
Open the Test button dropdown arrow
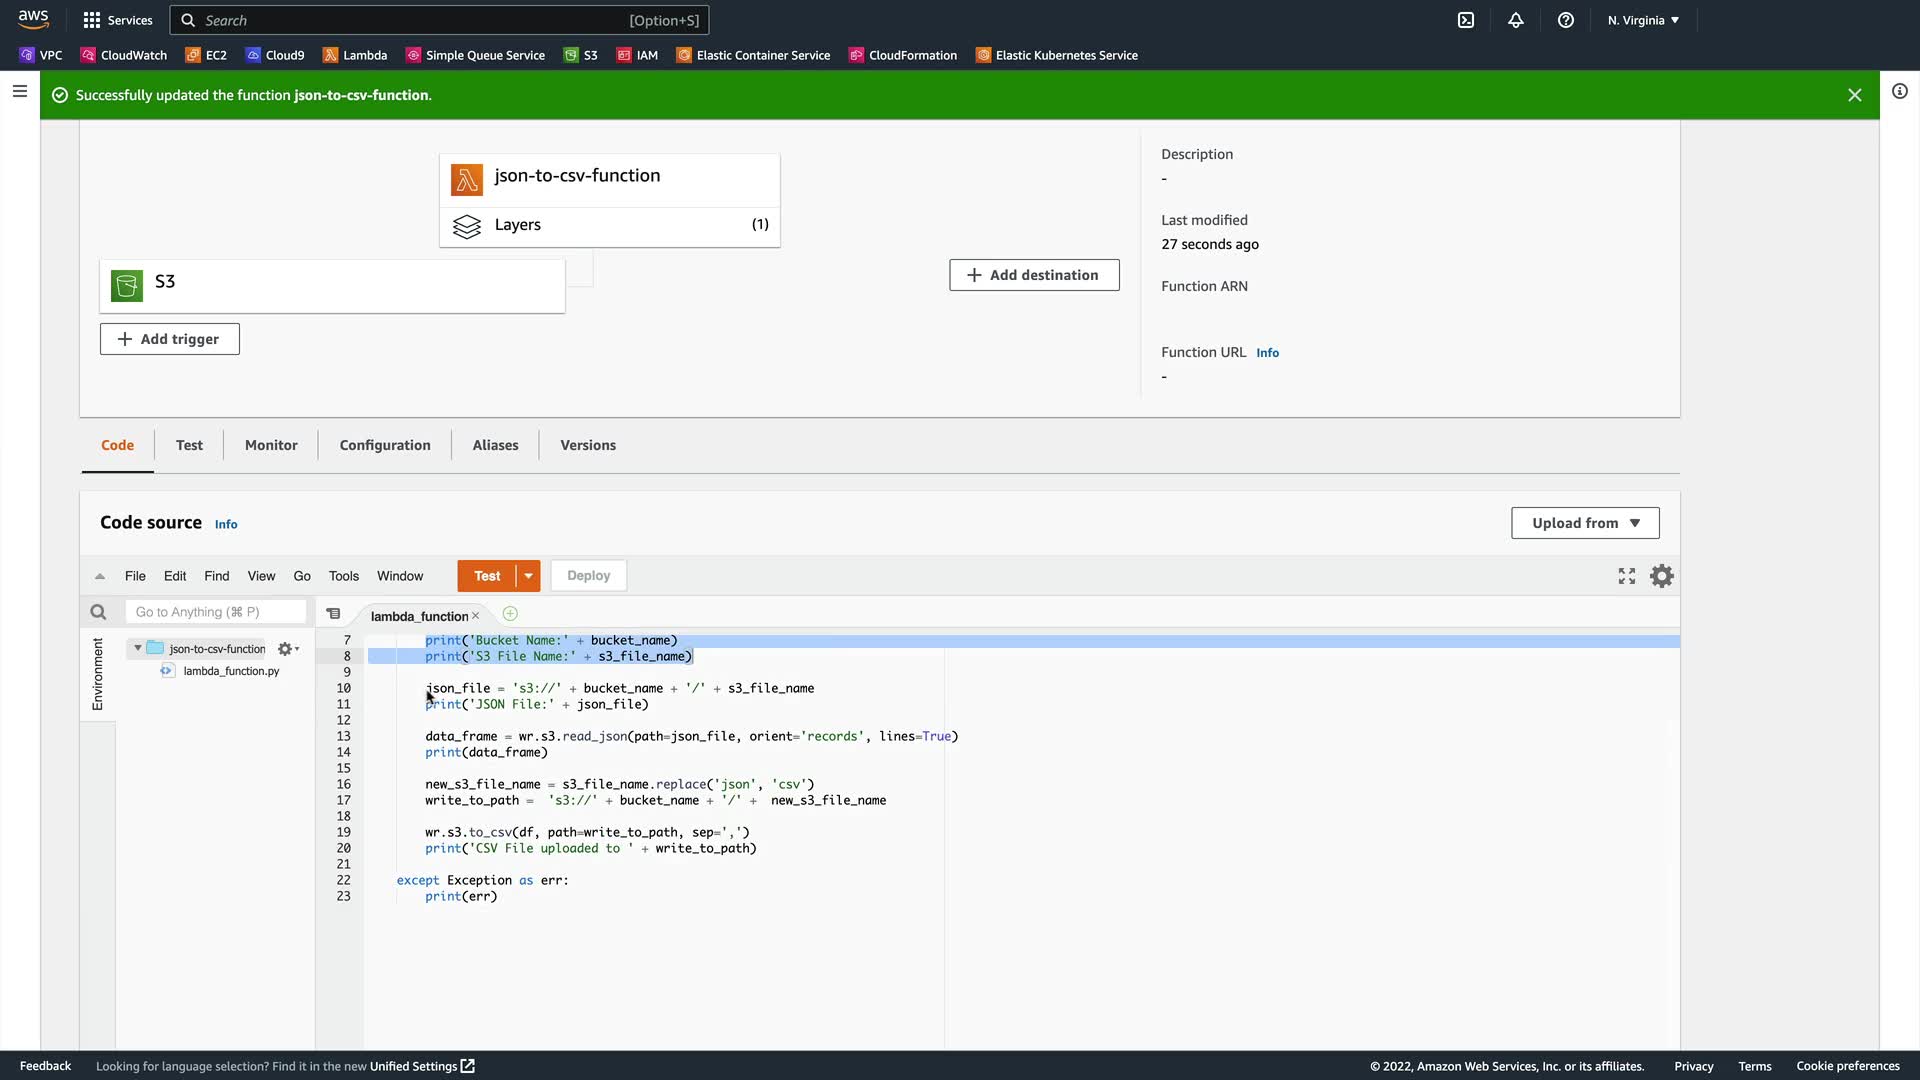[x=528, y=576]
